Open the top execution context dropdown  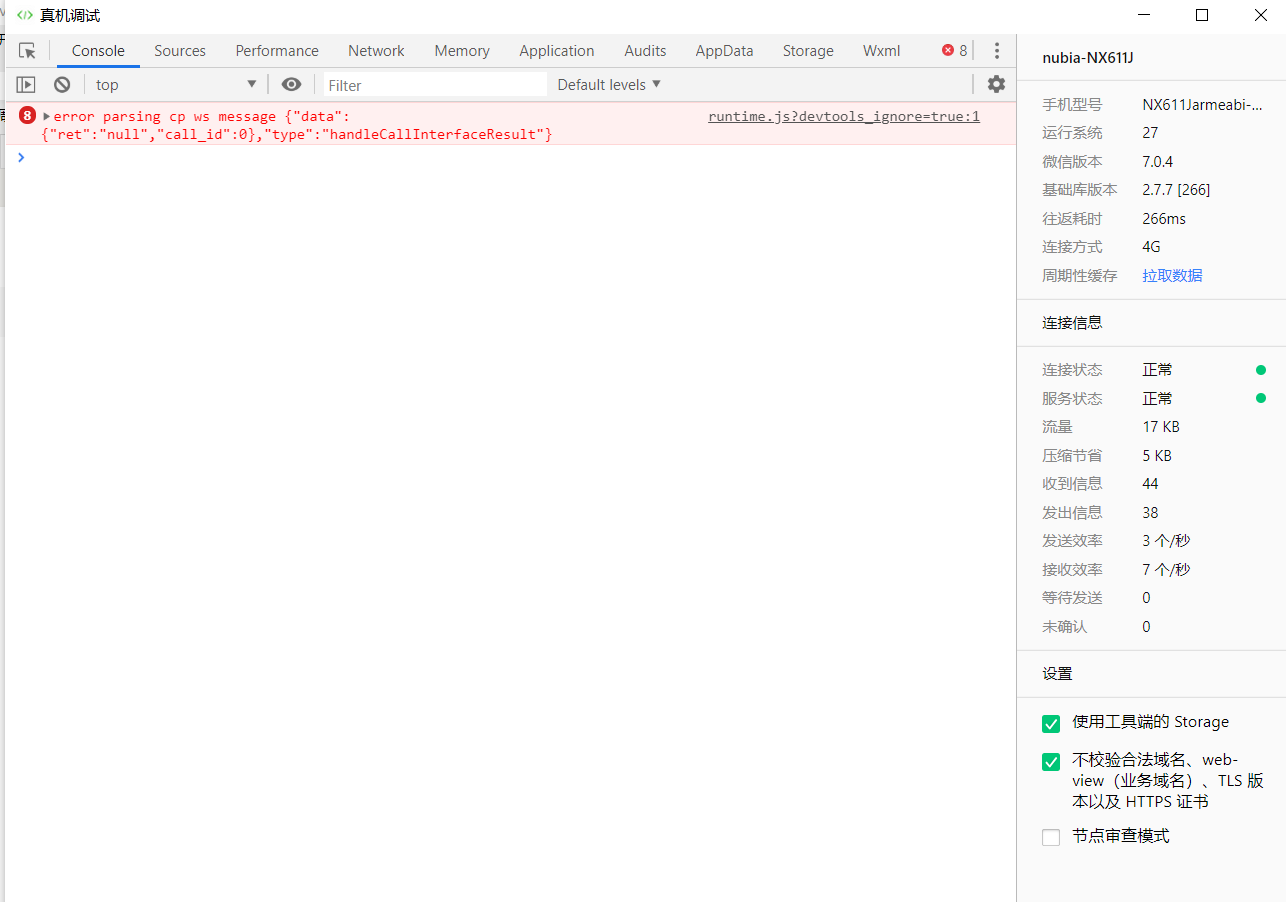pyautogui.click(x=176, y=85)
